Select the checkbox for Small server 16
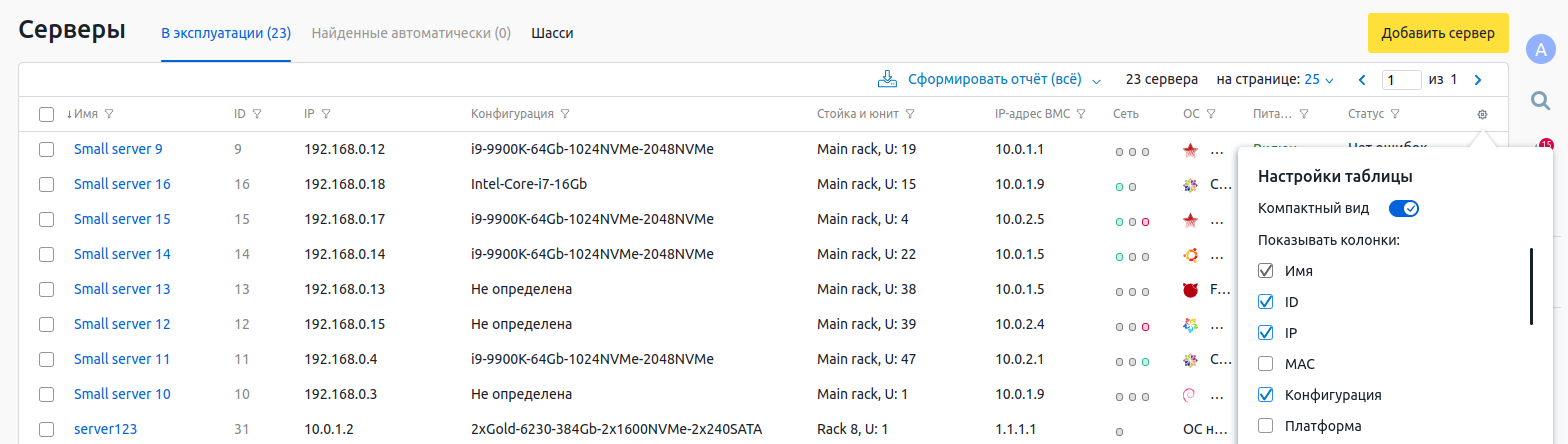This screenshot has height=444, width=1568. click(46, 184)
